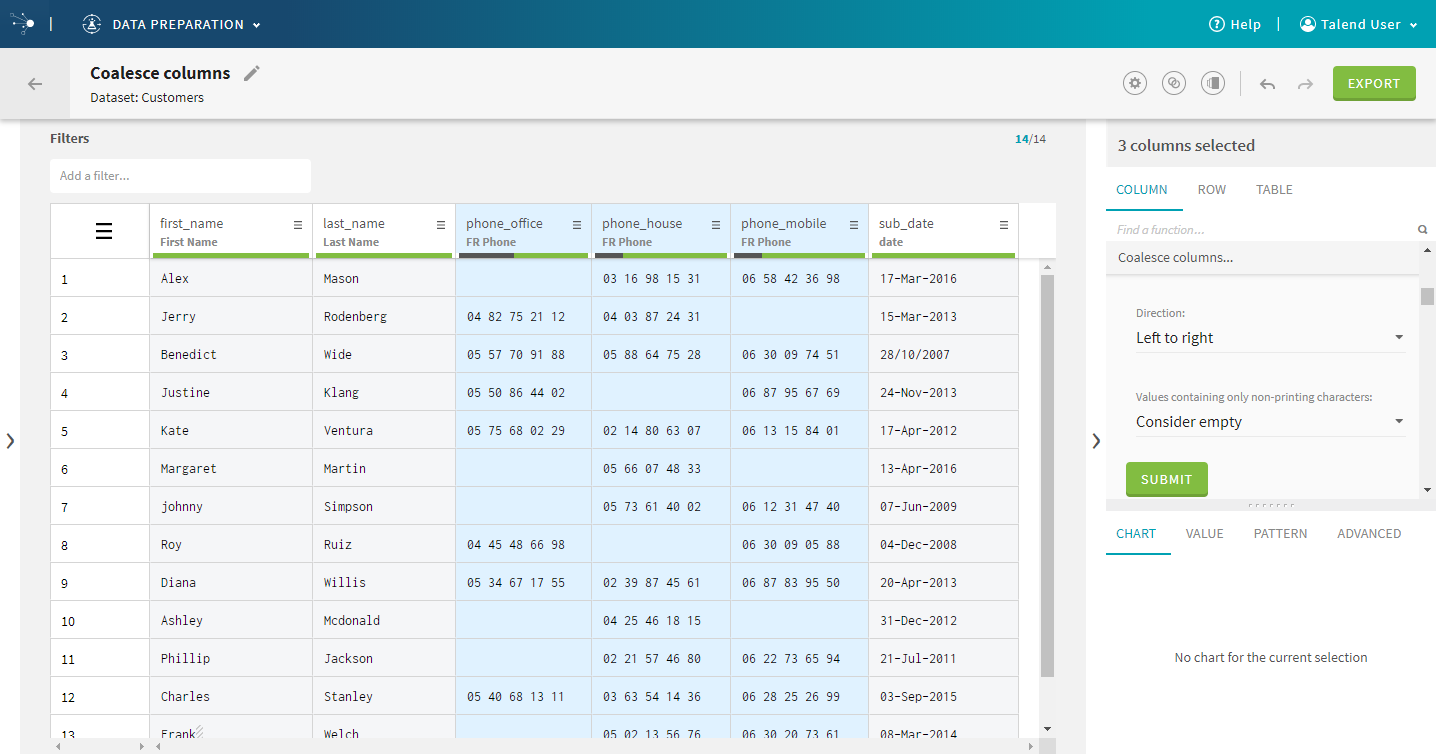Click the EXPORT button
Image resolution: width=1436 pixels, height=754 pixels.
pos(1373,84)
